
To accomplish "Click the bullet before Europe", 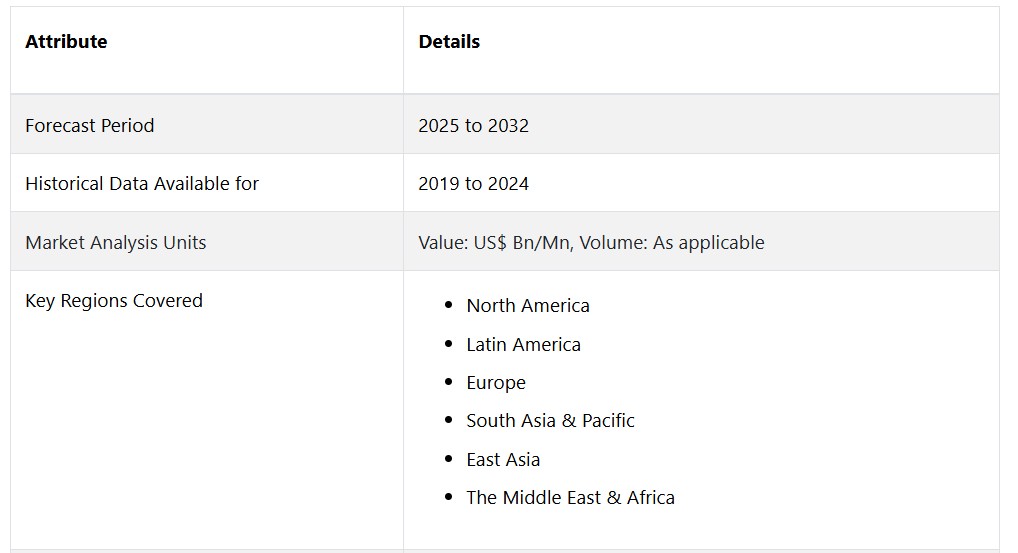I will click(x=449, y=382).
